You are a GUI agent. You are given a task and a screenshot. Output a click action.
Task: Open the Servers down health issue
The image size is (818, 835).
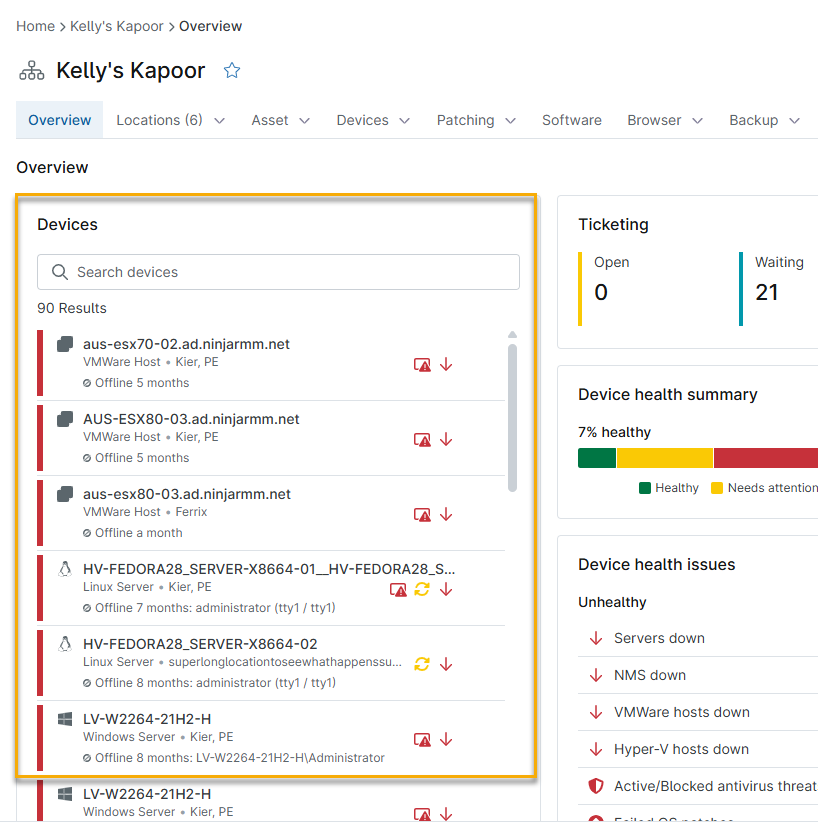[x=659, y=638]
